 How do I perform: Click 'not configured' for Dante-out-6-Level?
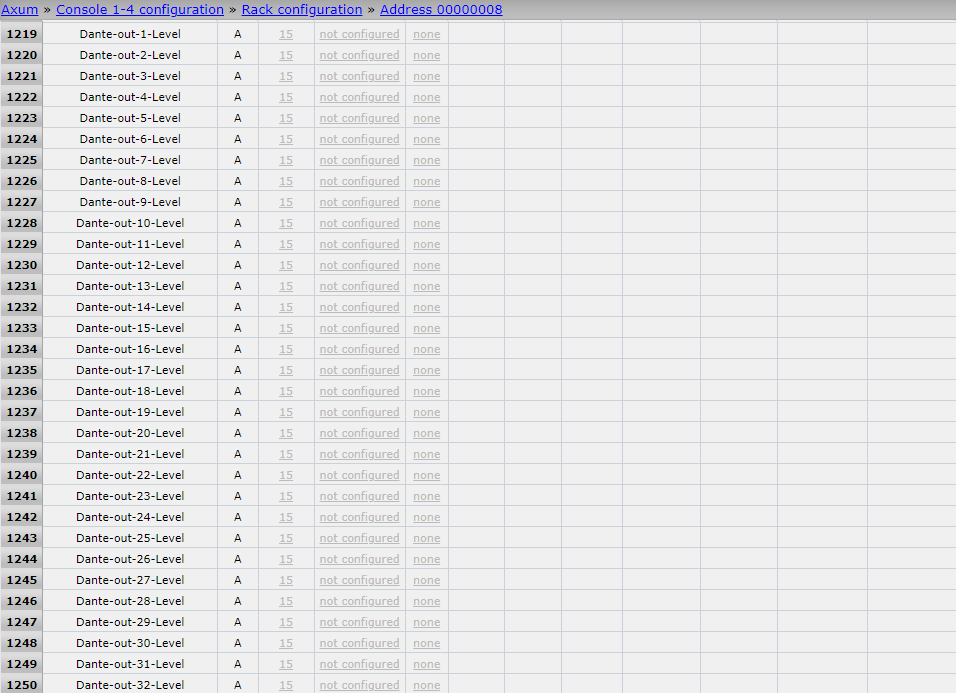[x=359, y=139]
